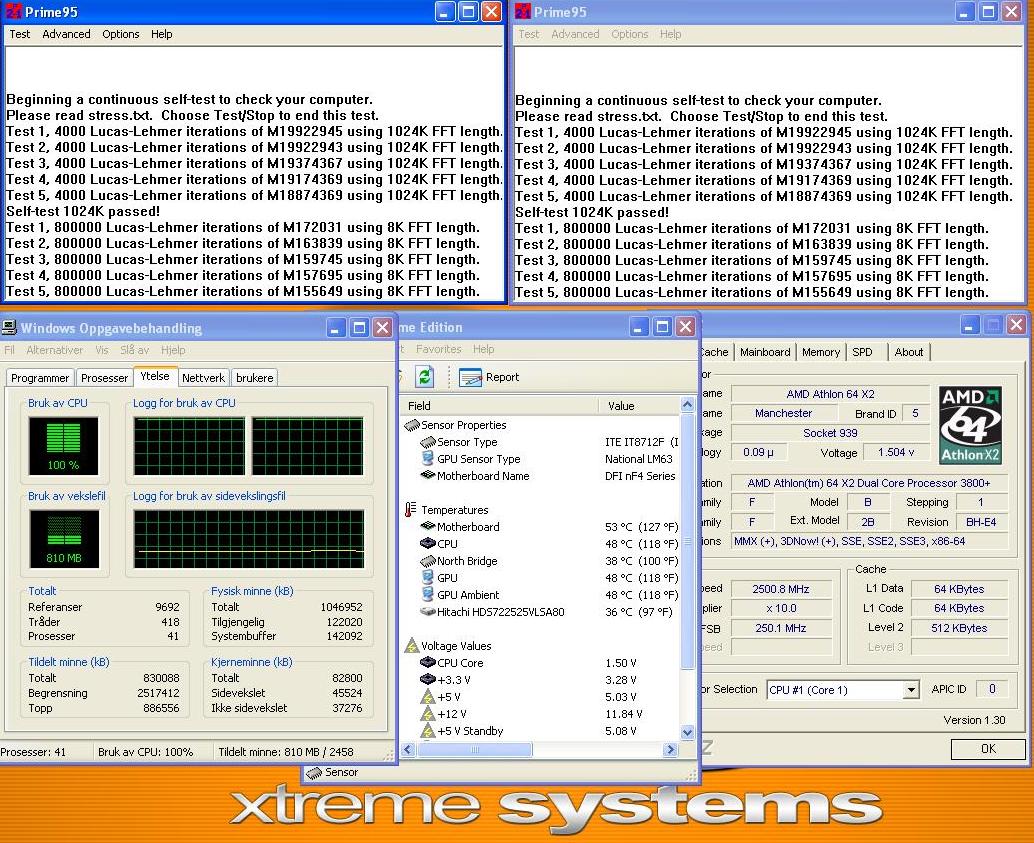Click the Prime95 icon in right title bar
Viewport: 1034px width, 843px height.
523,11
